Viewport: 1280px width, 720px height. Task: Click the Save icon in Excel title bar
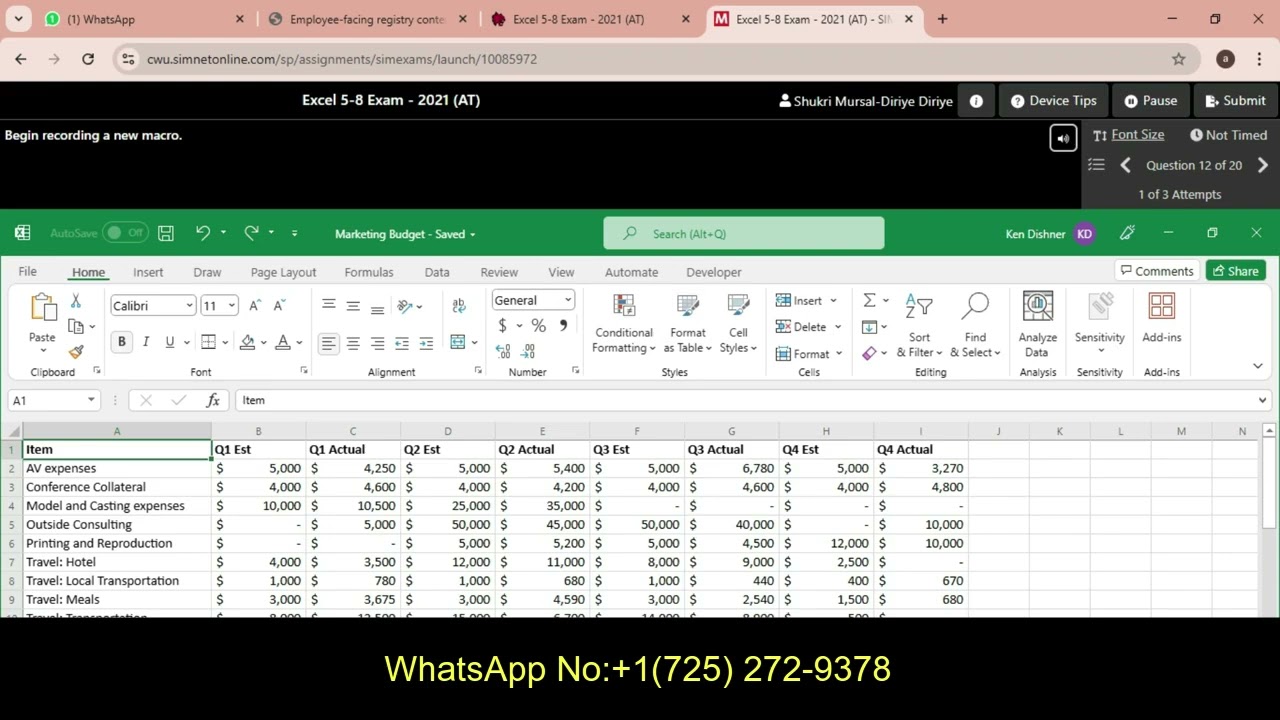[x=166, y=233]
